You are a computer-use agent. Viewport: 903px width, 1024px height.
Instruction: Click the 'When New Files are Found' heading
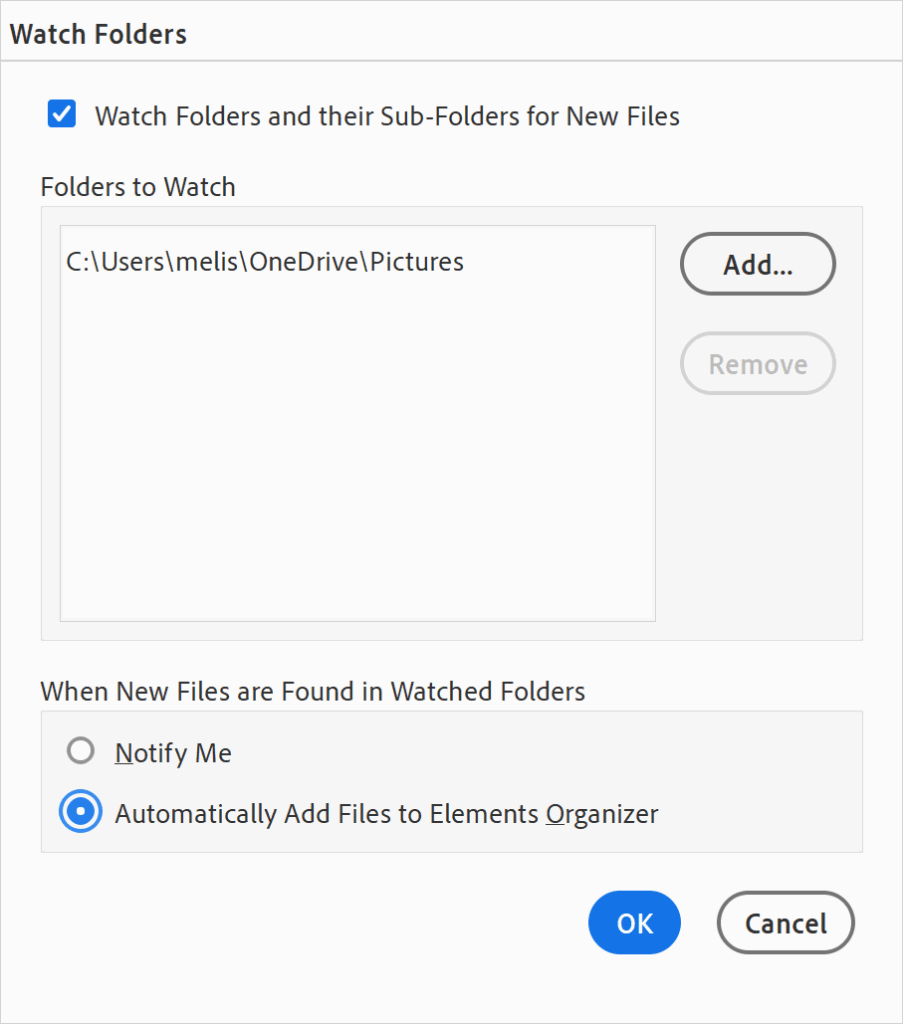312,691
